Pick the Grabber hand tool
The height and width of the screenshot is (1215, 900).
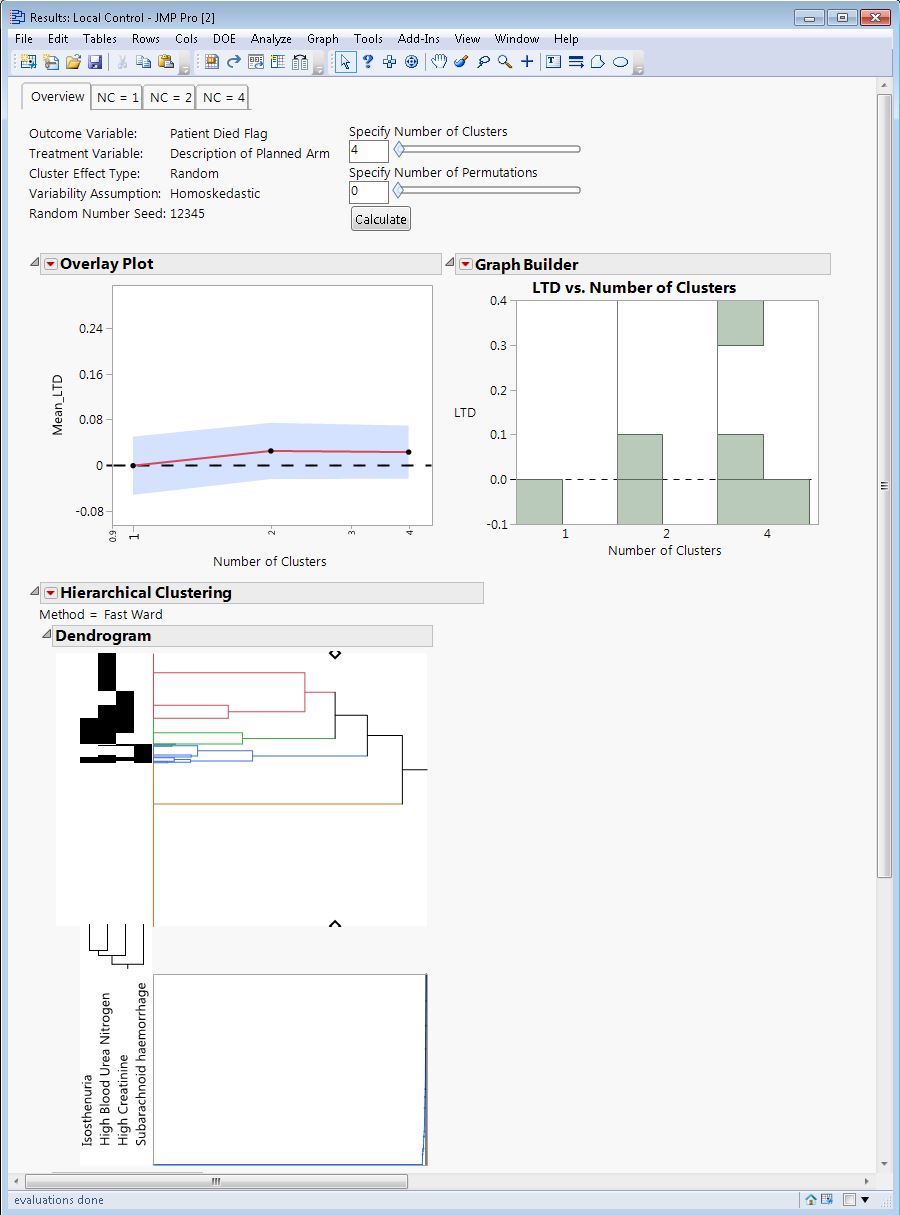(438, 62)
